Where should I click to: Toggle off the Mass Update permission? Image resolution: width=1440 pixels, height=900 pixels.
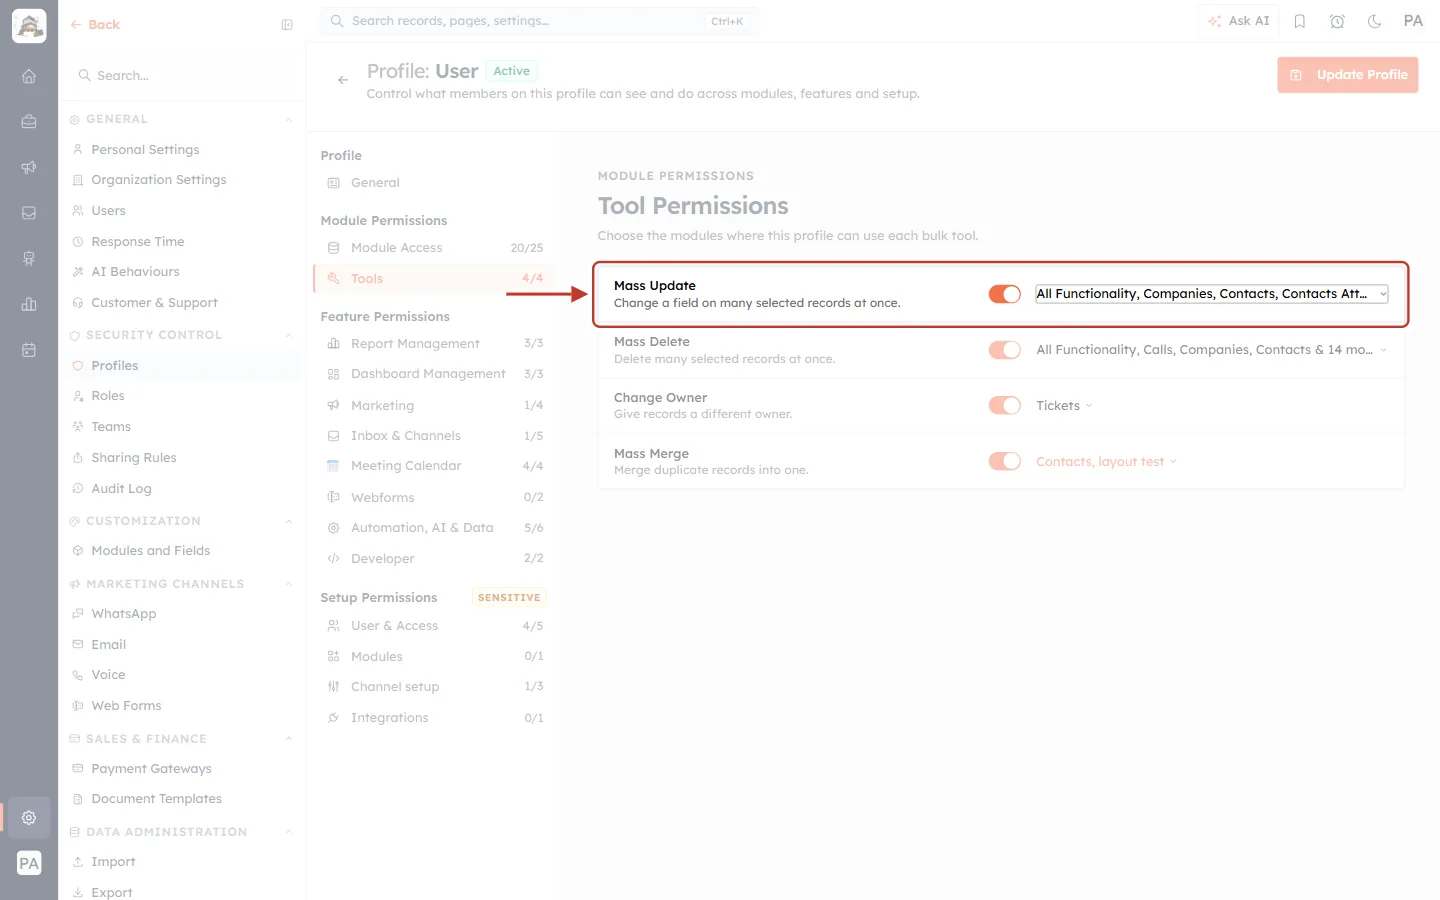(1004, 294)
